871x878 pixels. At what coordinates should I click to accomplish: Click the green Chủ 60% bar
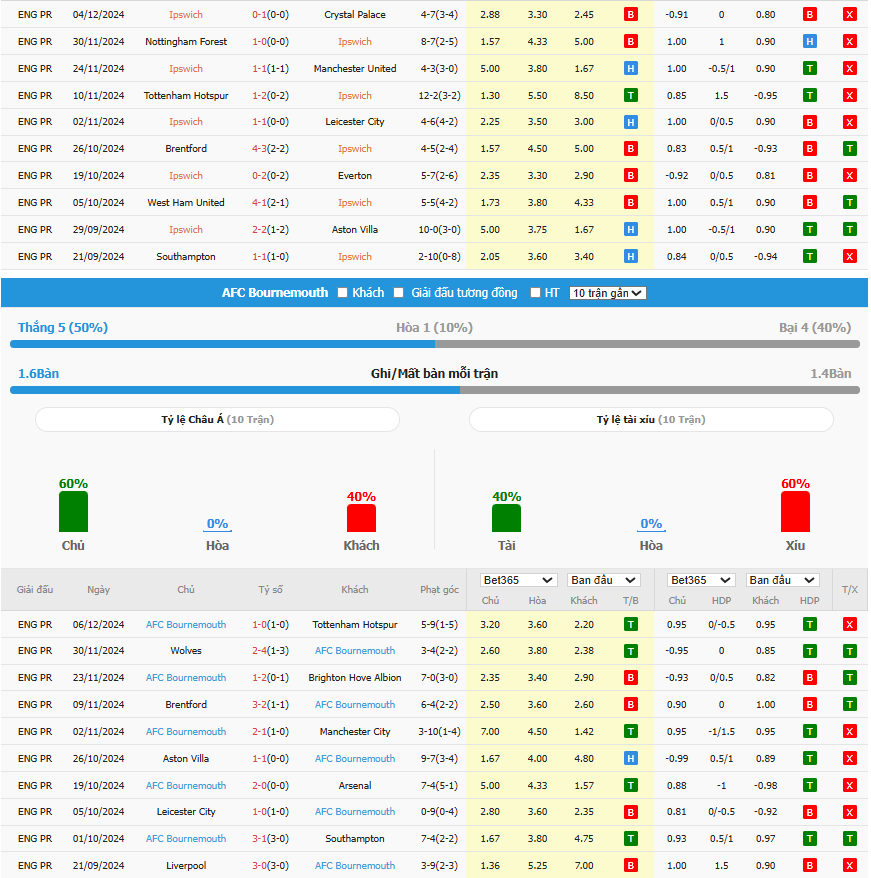click(73, 512)
